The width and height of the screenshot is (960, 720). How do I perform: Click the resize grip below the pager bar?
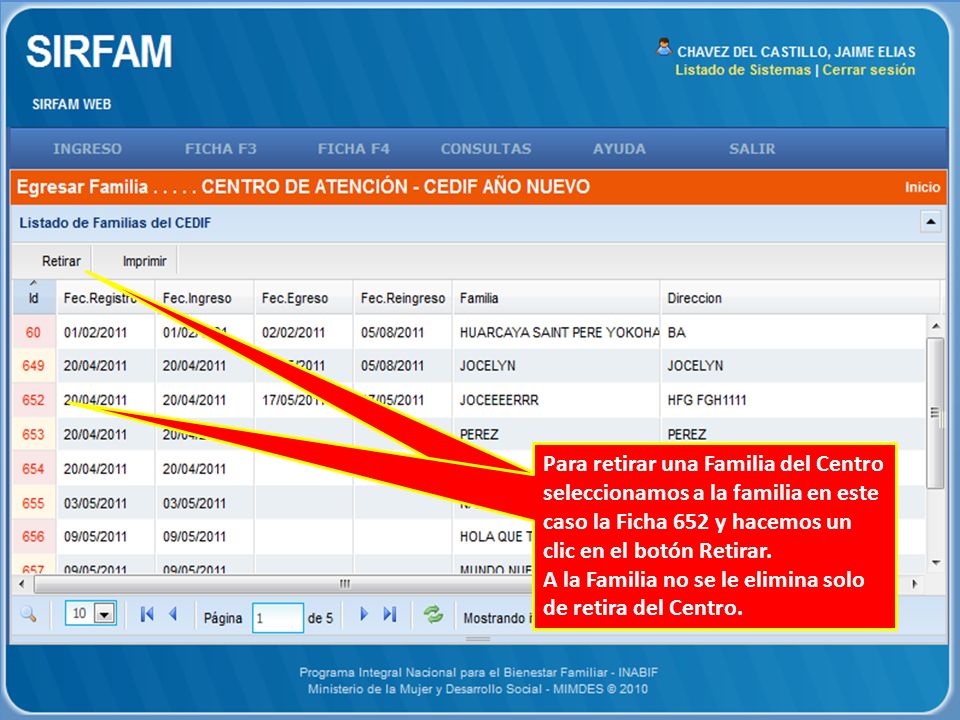coord(478,639)
